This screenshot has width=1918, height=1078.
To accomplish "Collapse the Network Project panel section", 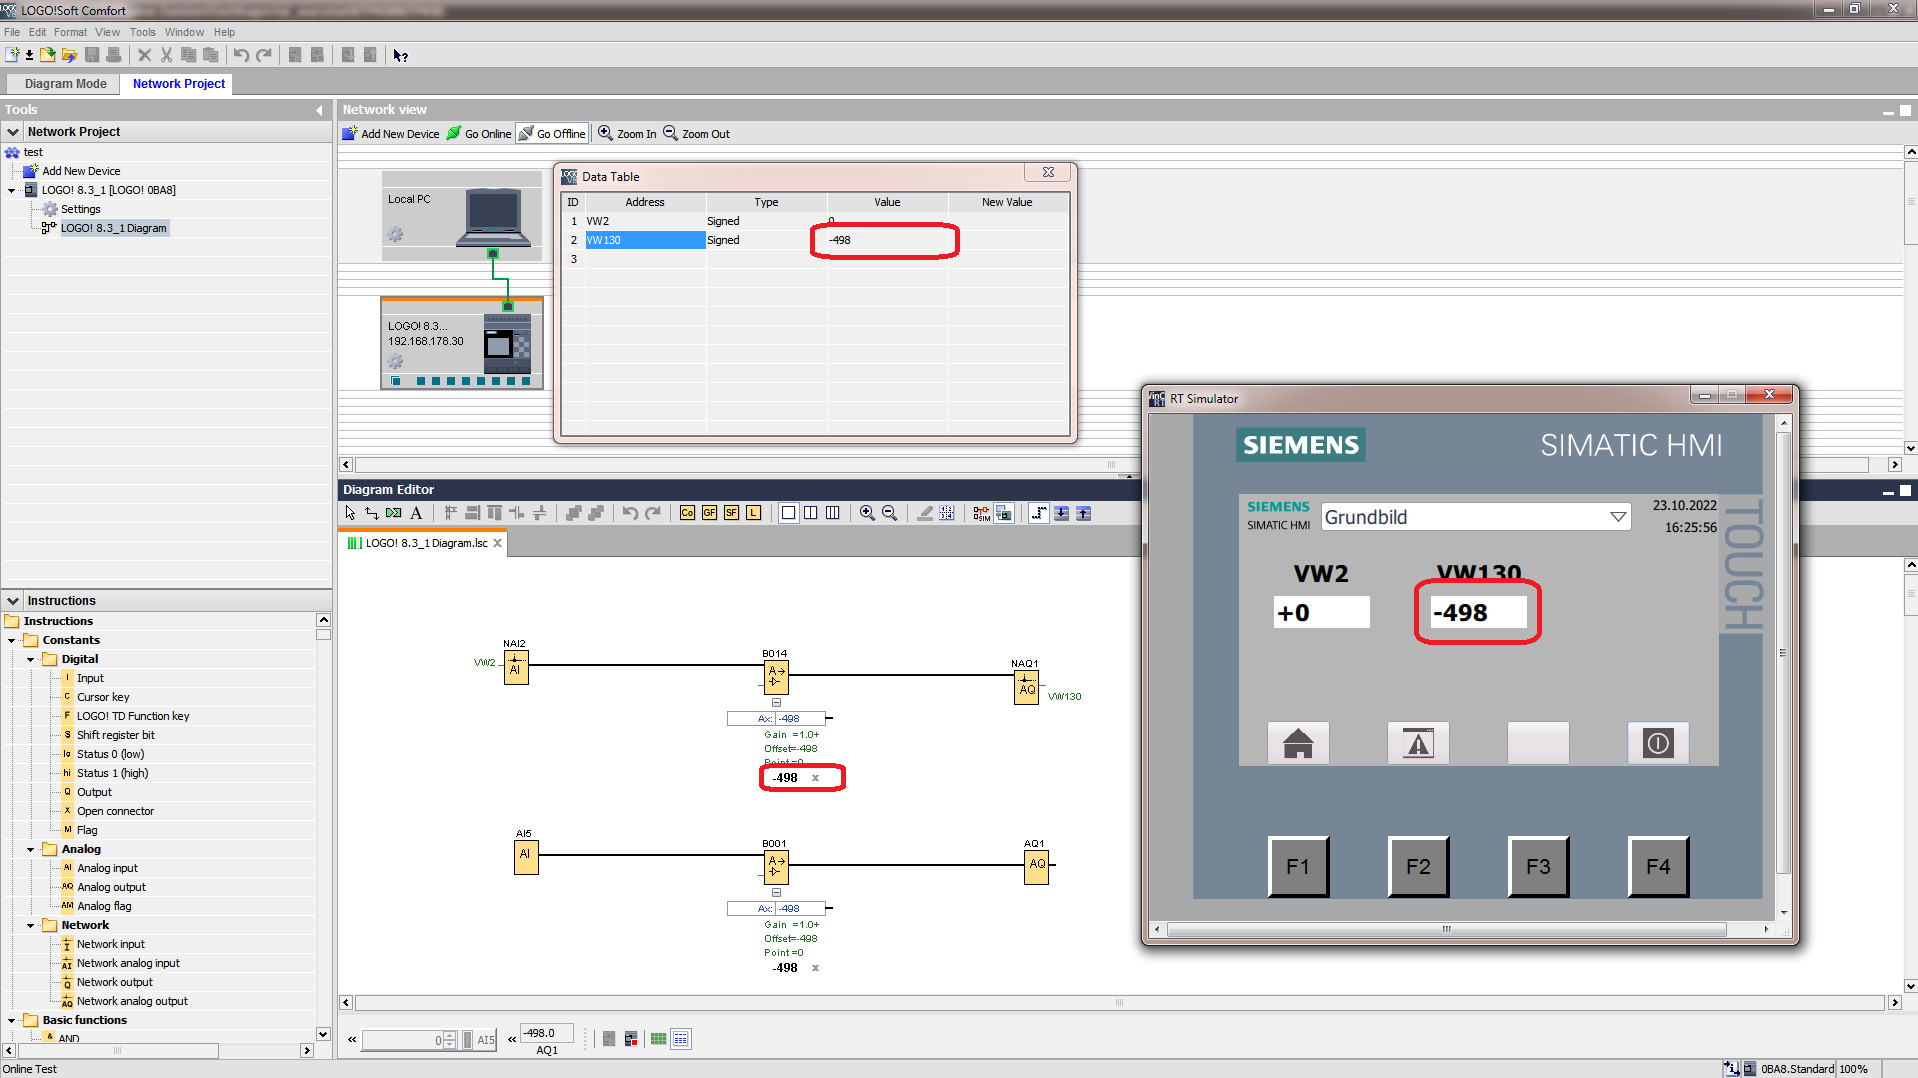I will [x=13, y=132].
